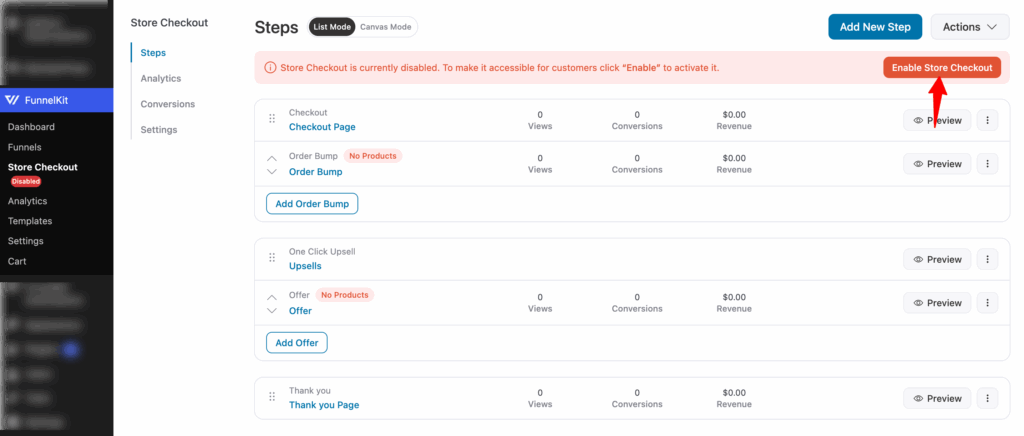Click the up chevron on Offer row
The width and height of the screenshot is (1024, 436).
click(x=272, y=297)
